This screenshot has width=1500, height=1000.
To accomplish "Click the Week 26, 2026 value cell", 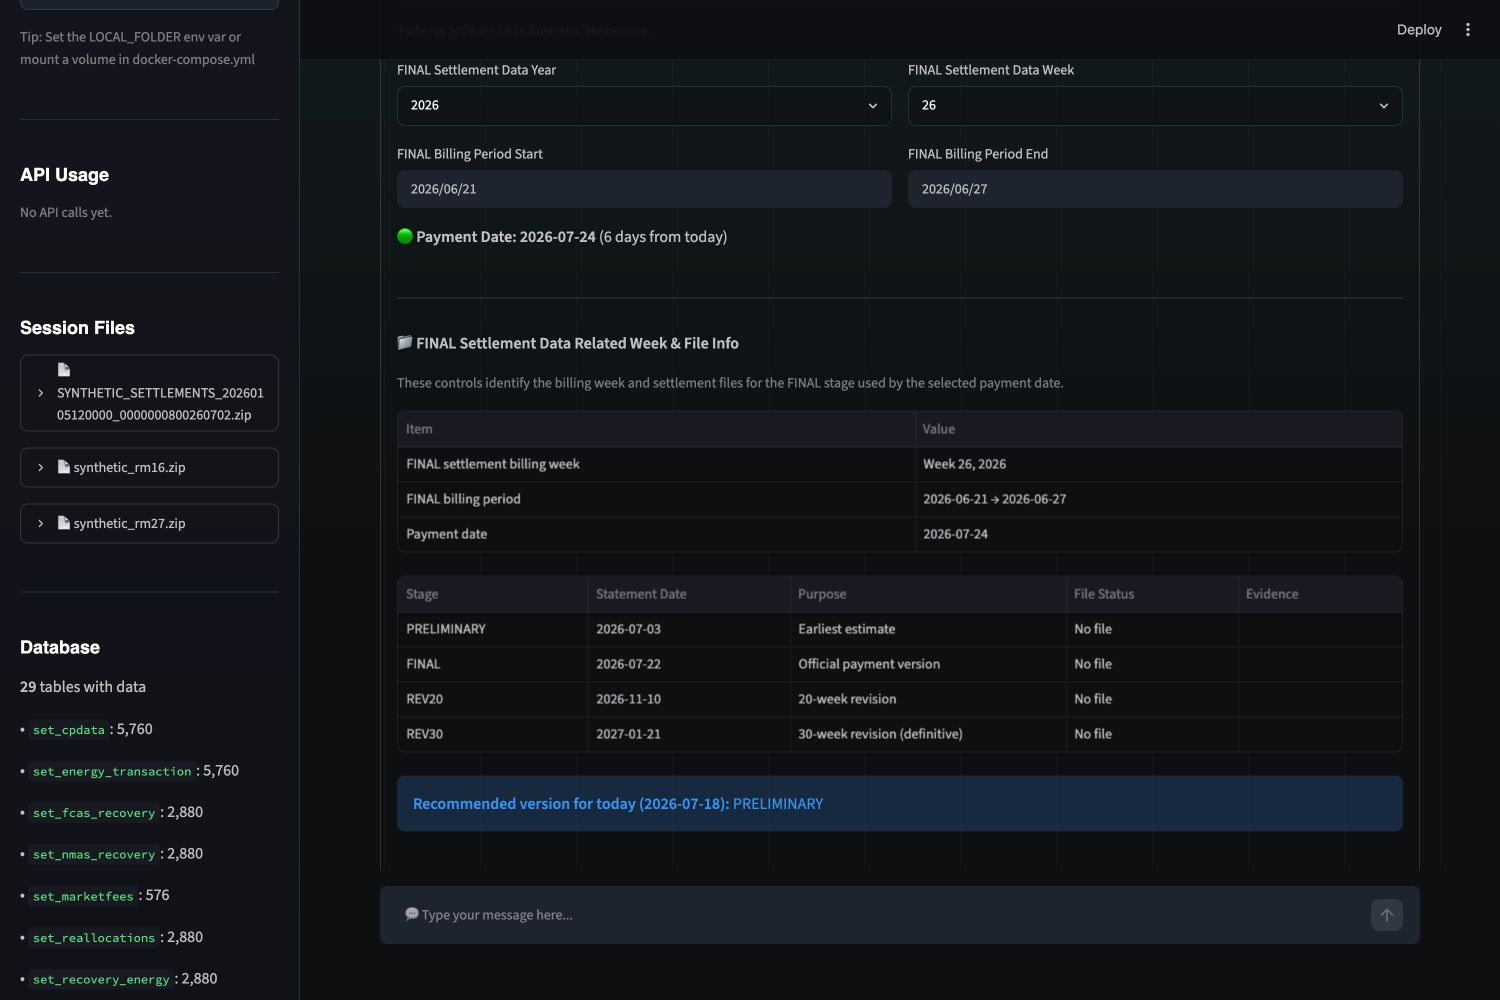I will [1158, 464].
